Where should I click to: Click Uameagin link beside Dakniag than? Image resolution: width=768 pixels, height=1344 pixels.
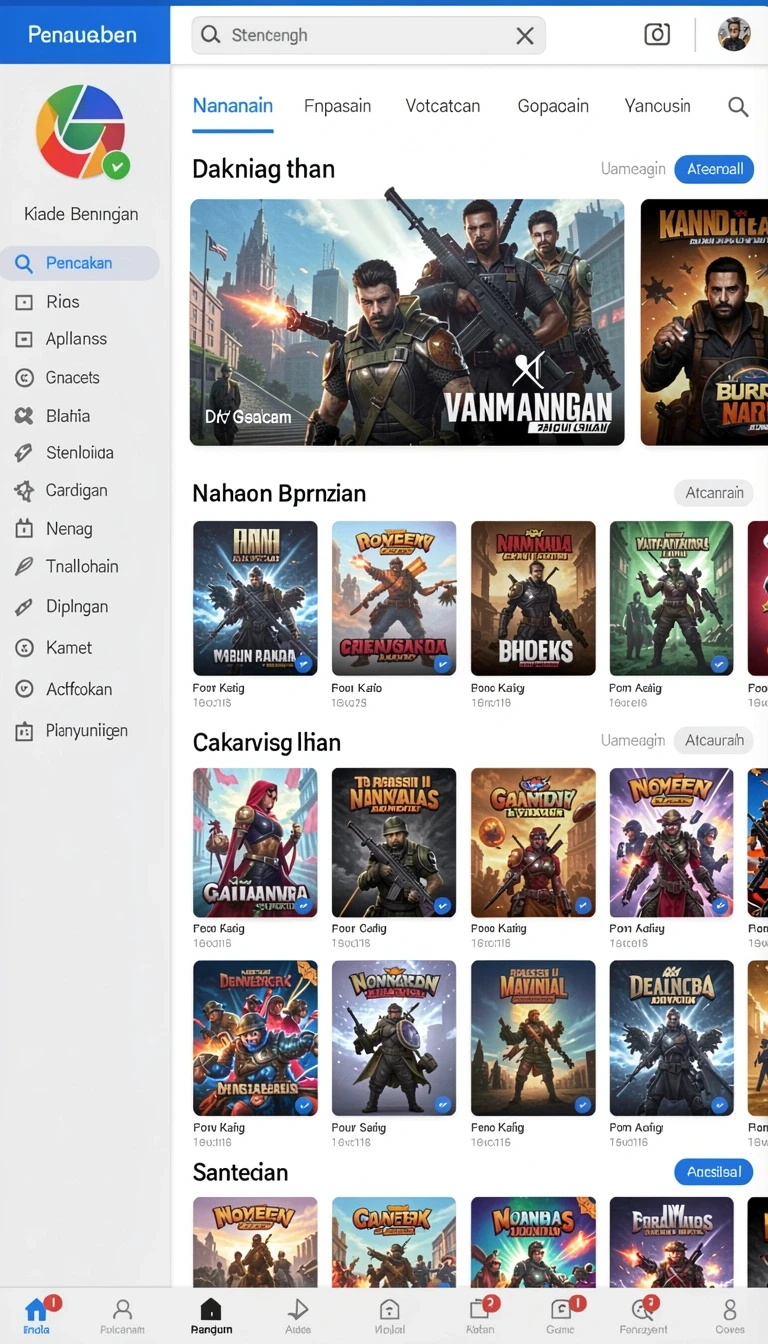(x=633, y=169)
